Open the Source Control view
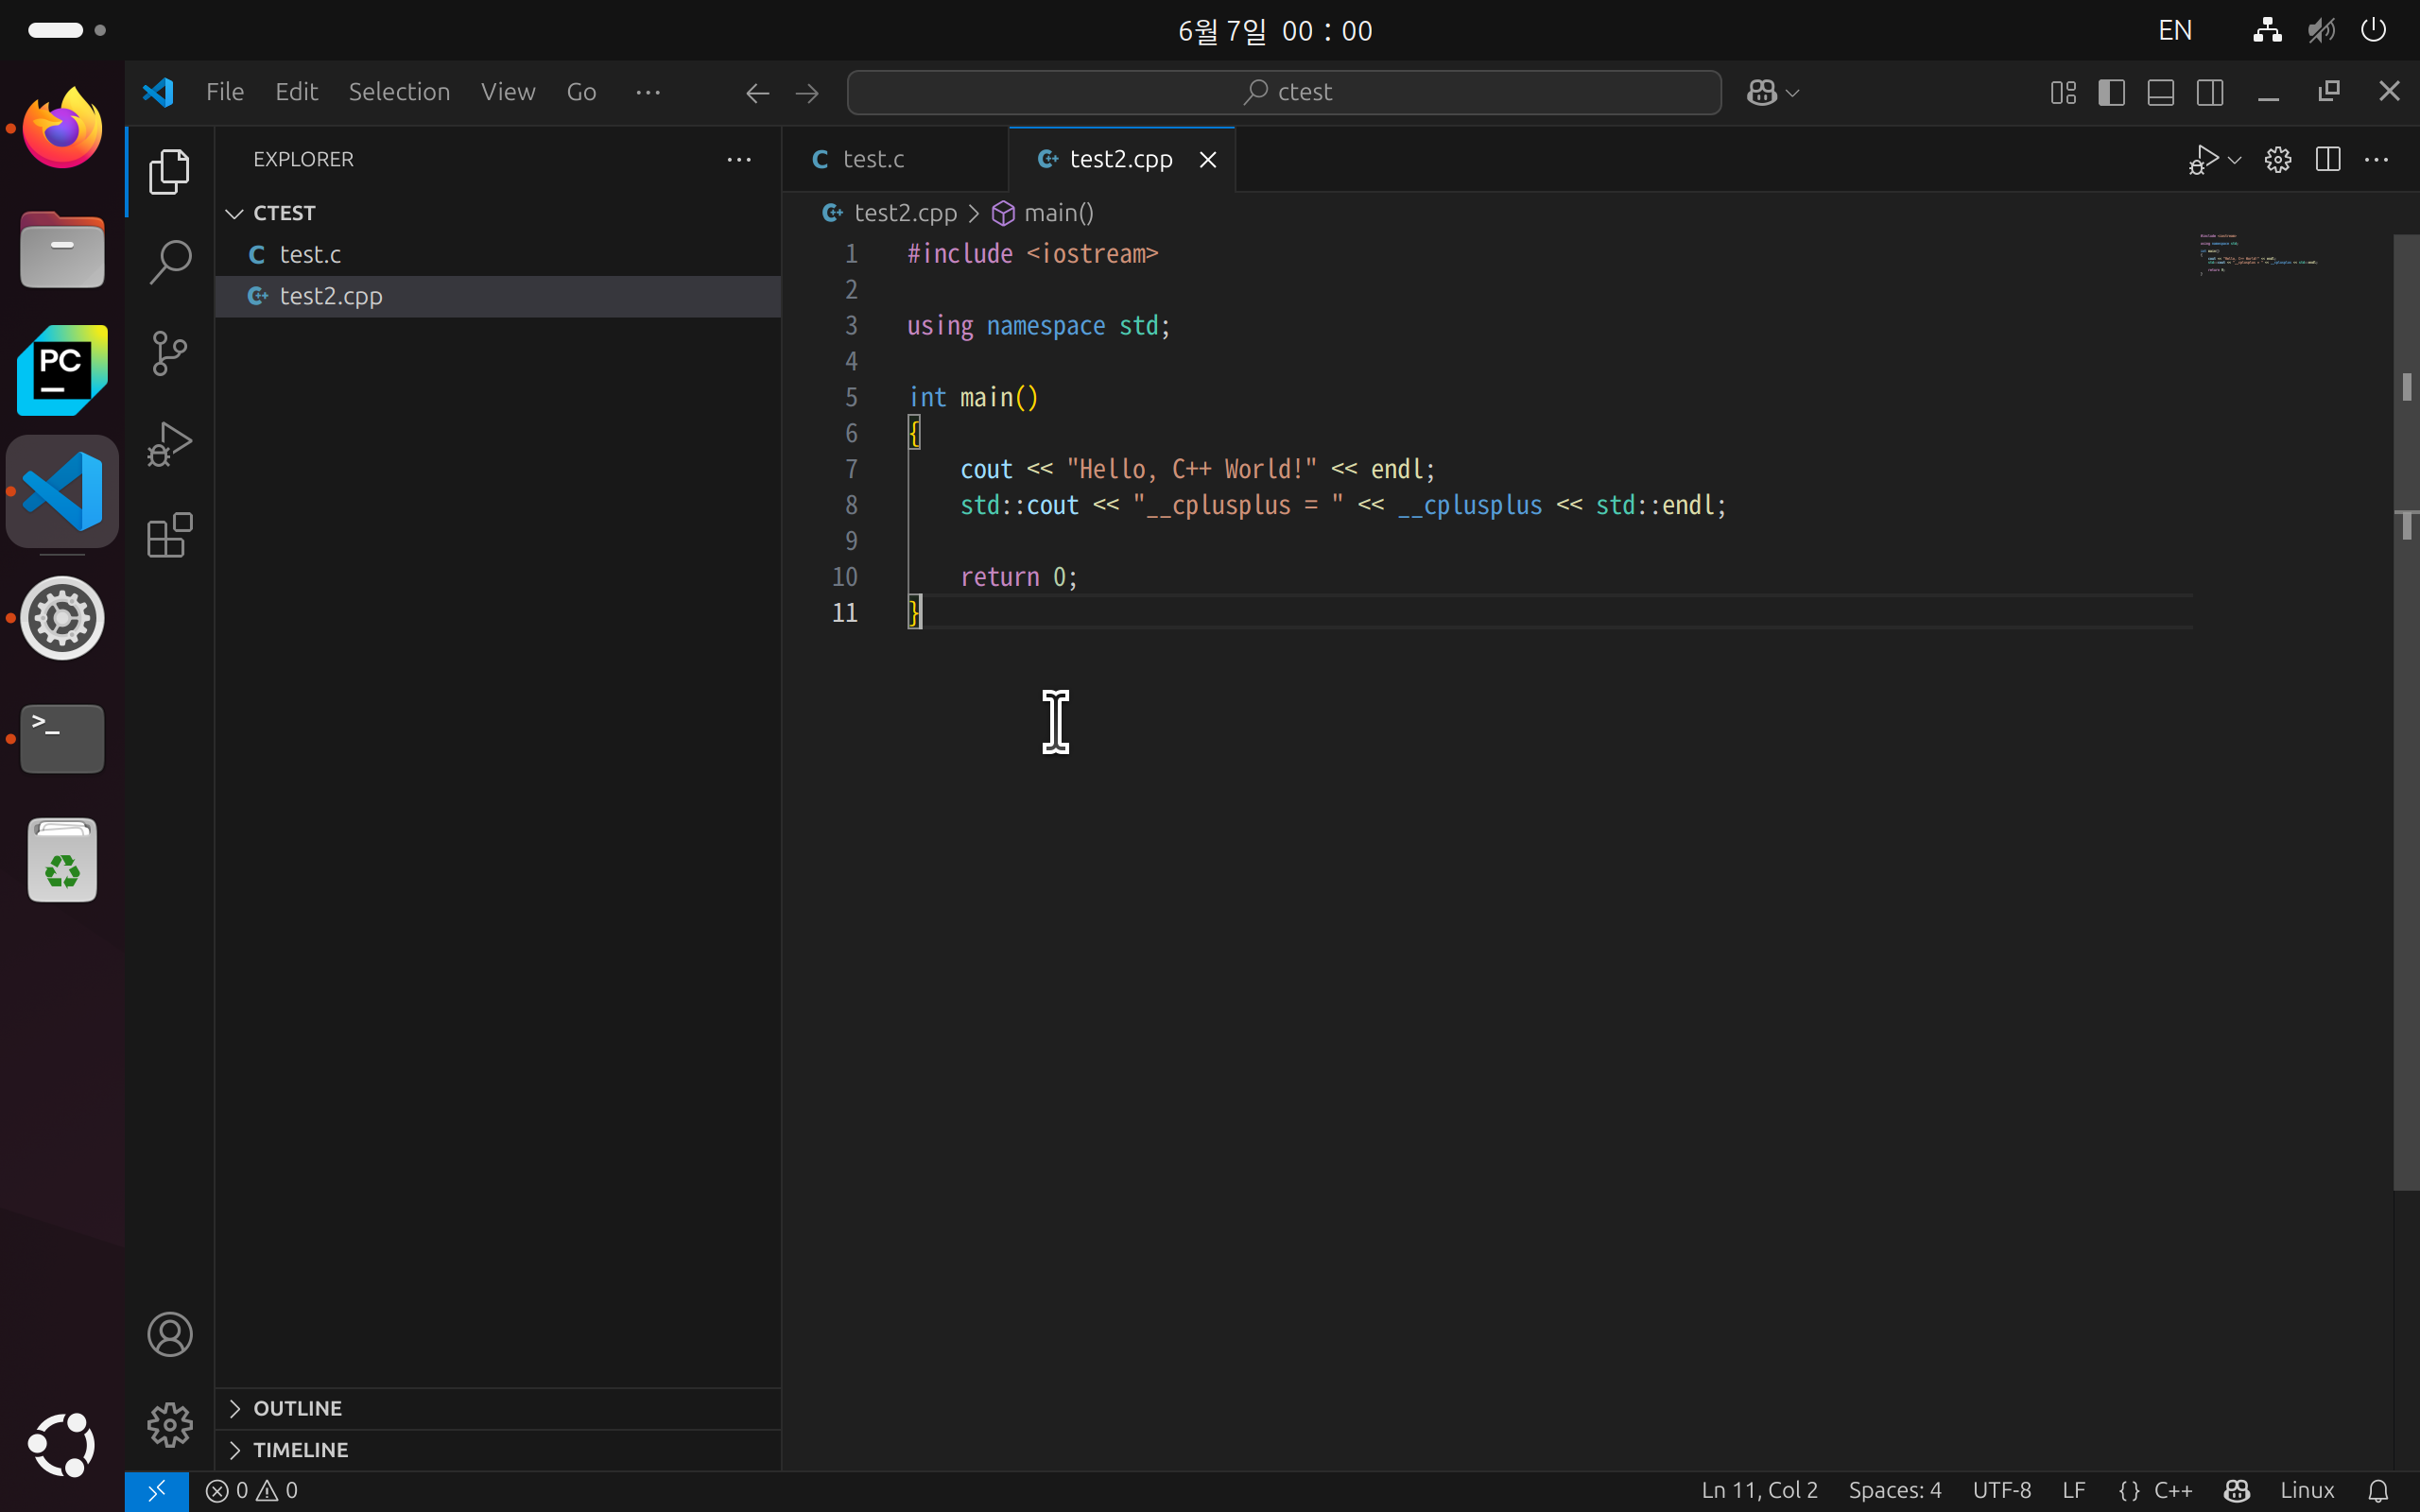 (x=169, y=353)
